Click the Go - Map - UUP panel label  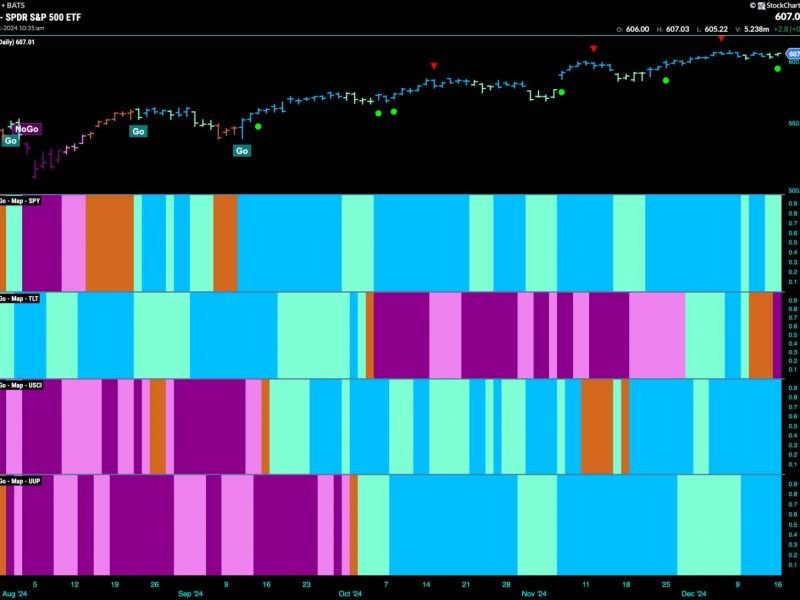click(x=20, y=481)
